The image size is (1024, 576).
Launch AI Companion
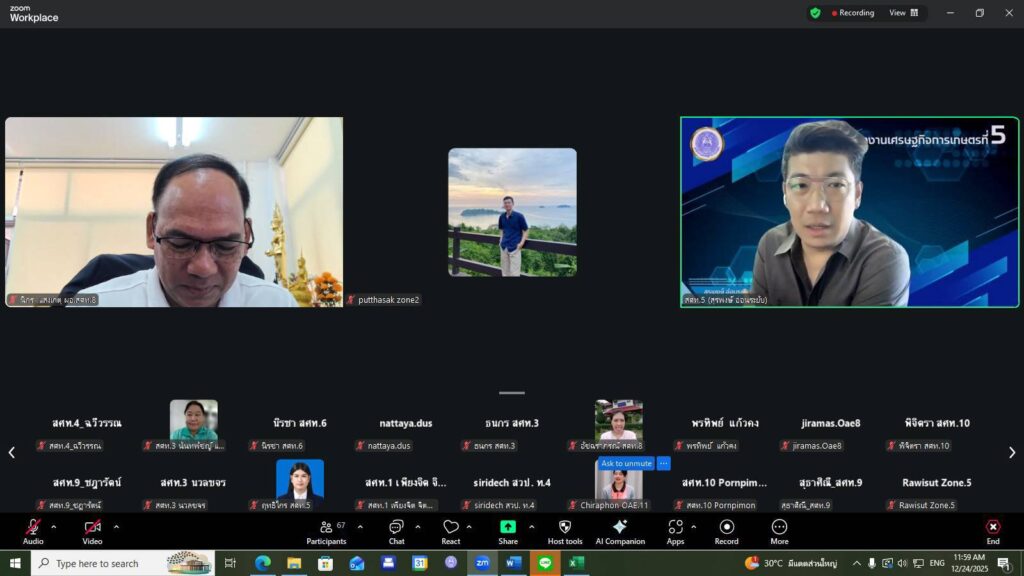tap(620, 530)
